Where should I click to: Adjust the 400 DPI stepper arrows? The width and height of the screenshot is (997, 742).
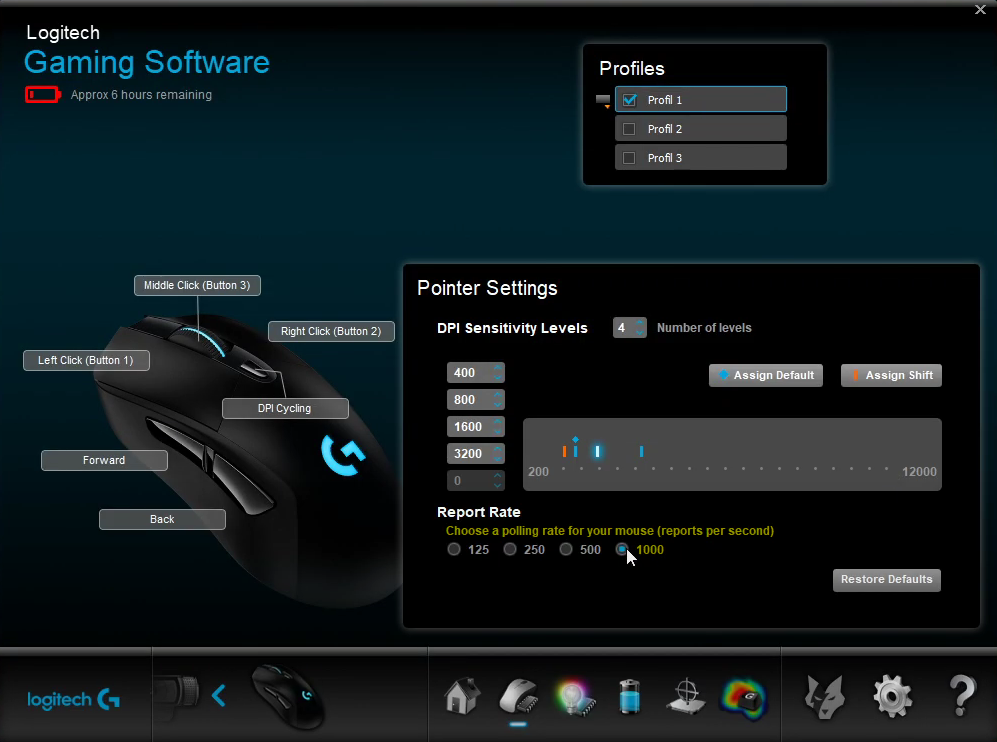coord(498,373)
